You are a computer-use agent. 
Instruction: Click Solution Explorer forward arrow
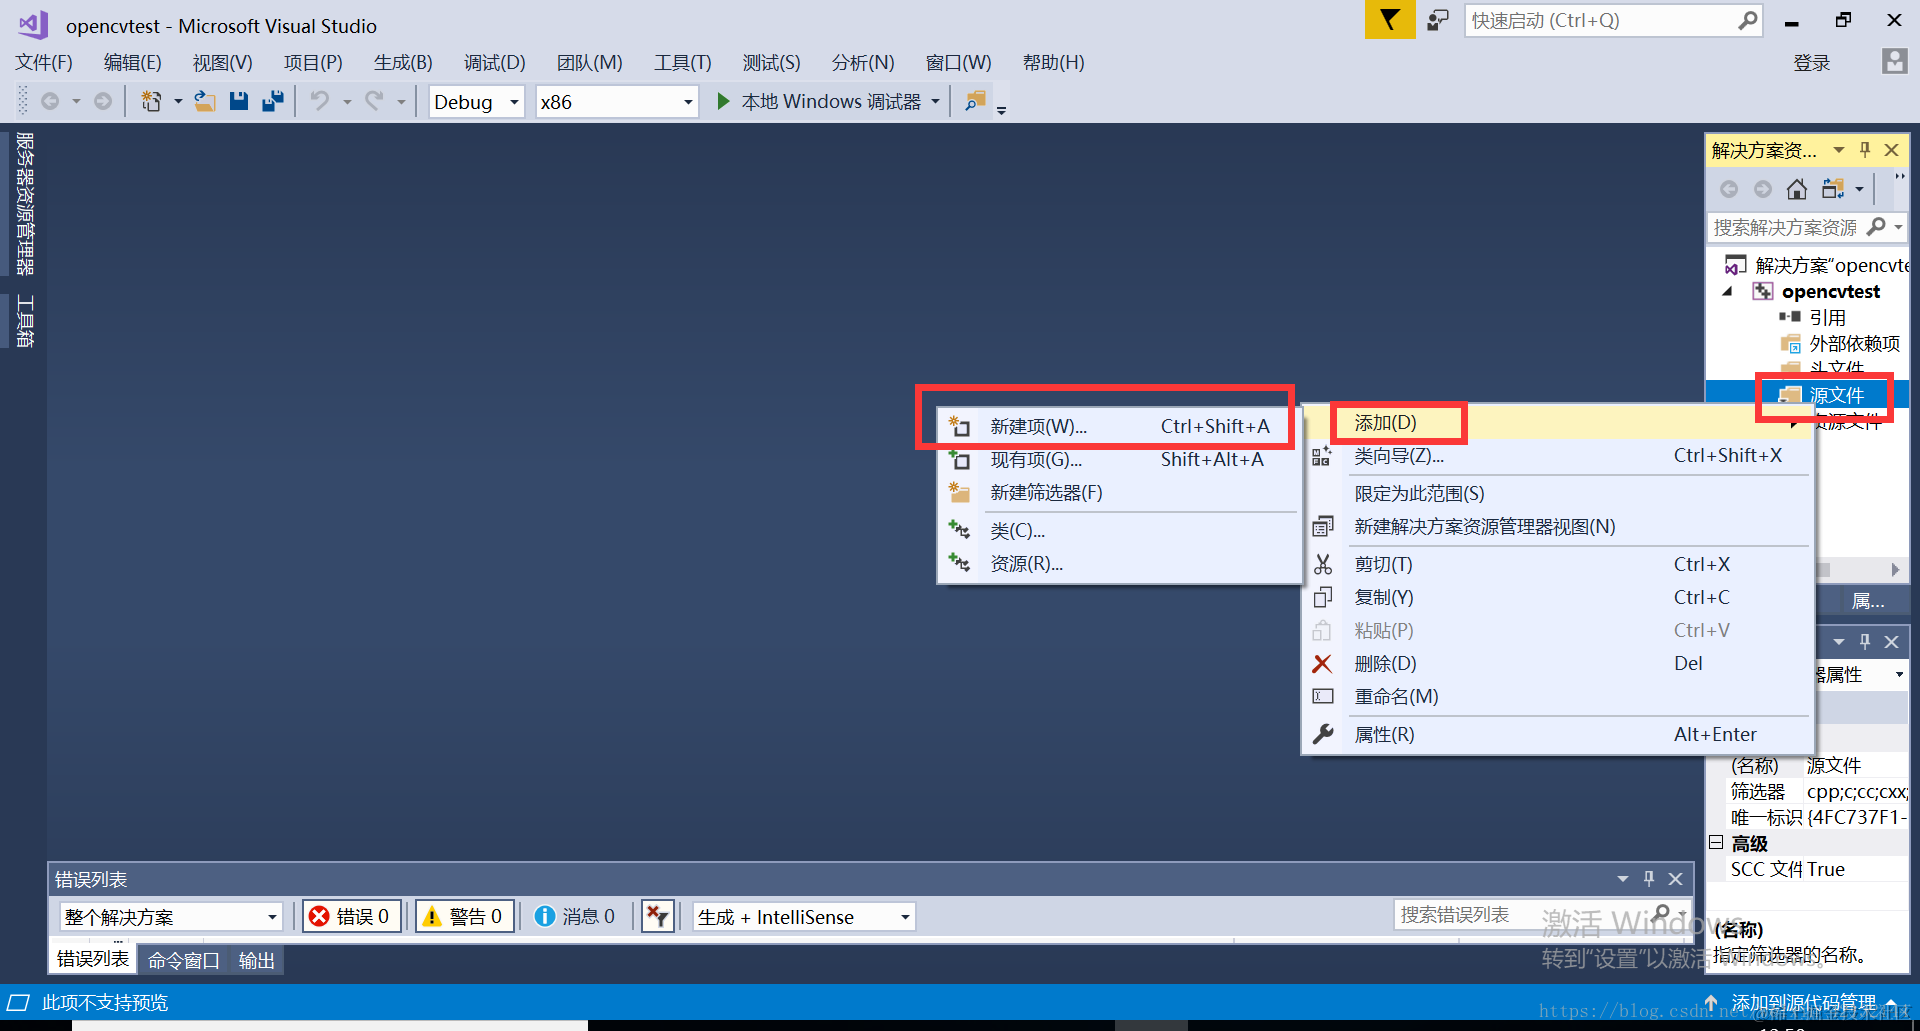point(1763,189)
